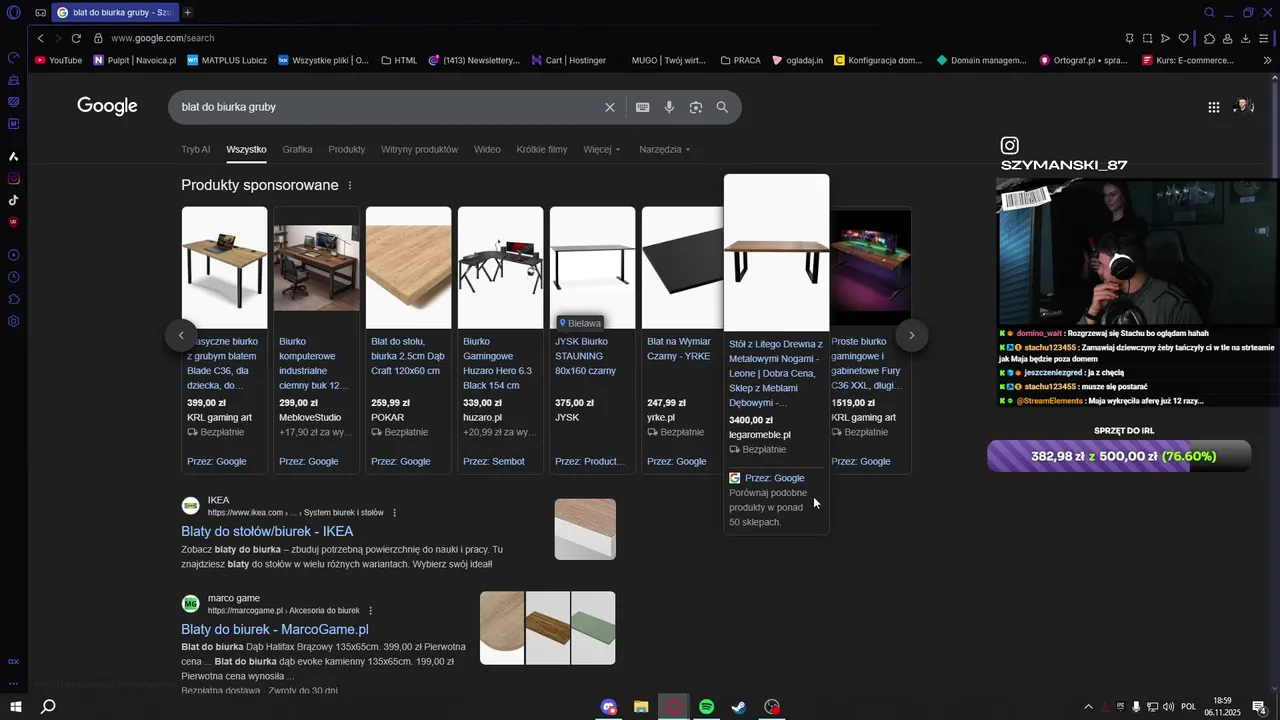This screenshot has height=720, width=1280.
Task: Click the page vertical scrollbar
Action: pos(1275,380)
